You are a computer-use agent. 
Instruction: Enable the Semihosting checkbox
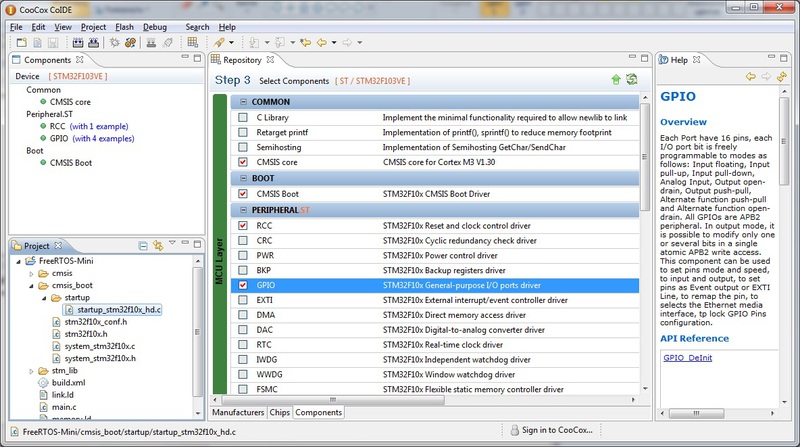click(243, 147)
